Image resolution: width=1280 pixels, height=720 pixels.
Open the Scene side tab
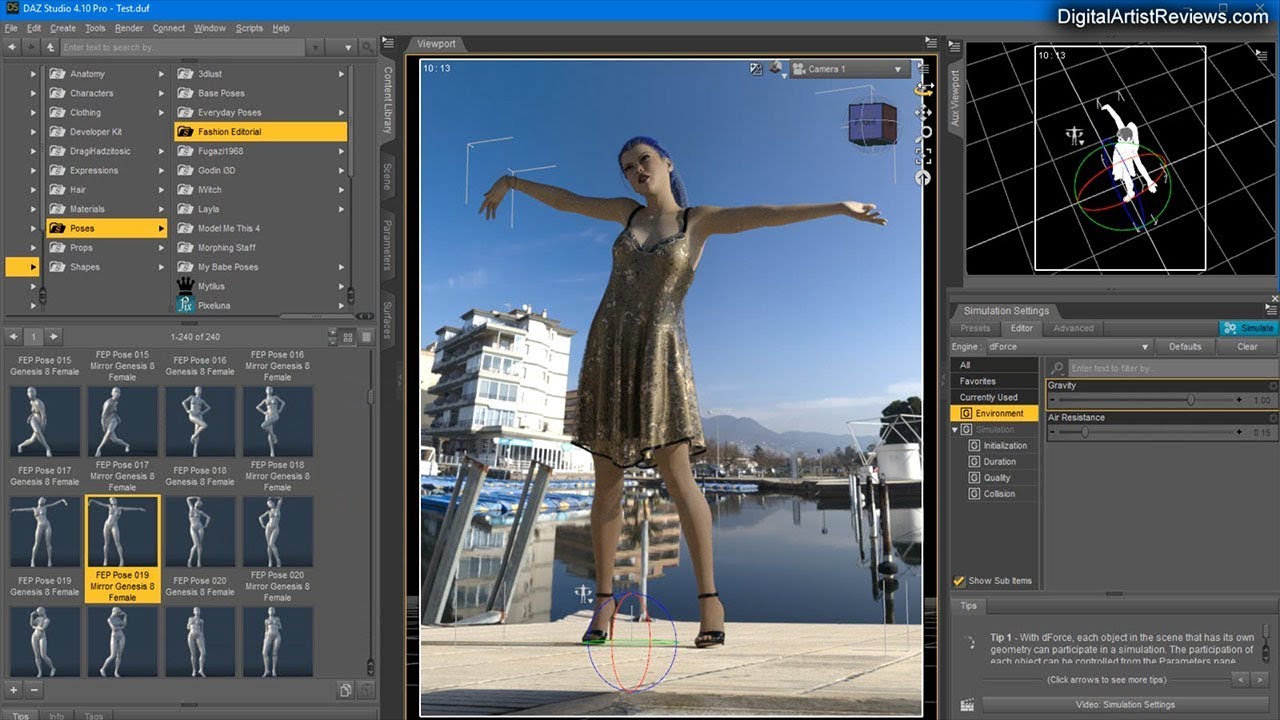pyautogui.click(x=389, y=177)
